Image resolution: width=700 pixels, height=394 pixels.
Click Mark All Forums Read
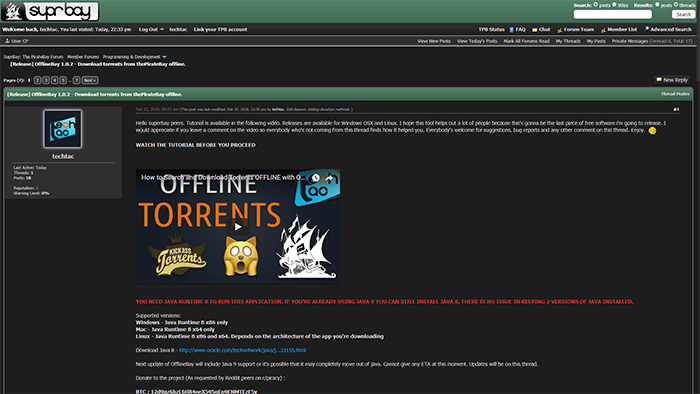[x=526, y=41]
